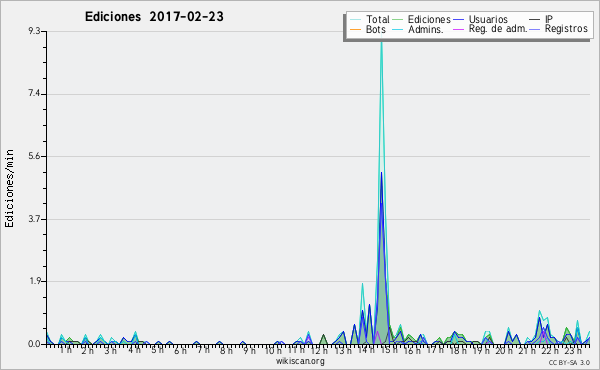Click the '22 h' x-axis label

[550, 350]
